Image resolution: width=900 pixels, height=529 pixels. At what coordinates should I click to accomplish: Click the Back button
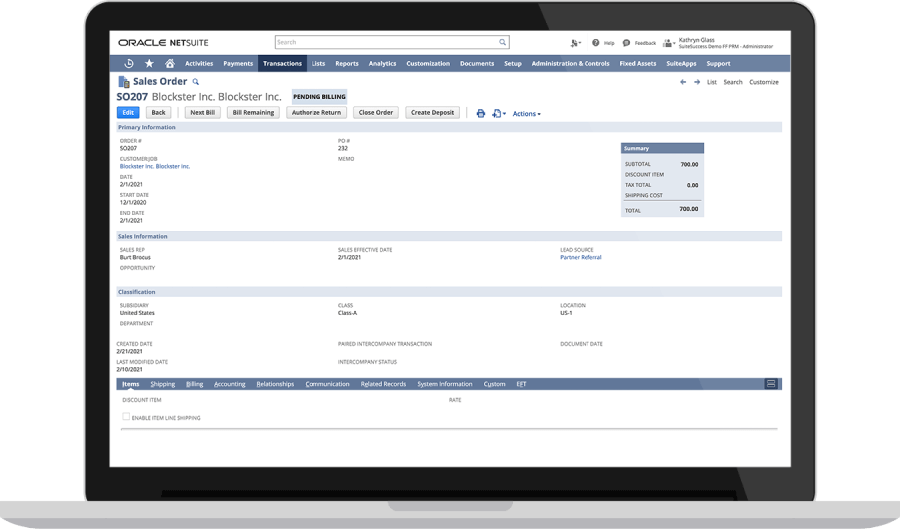point(158,112)
